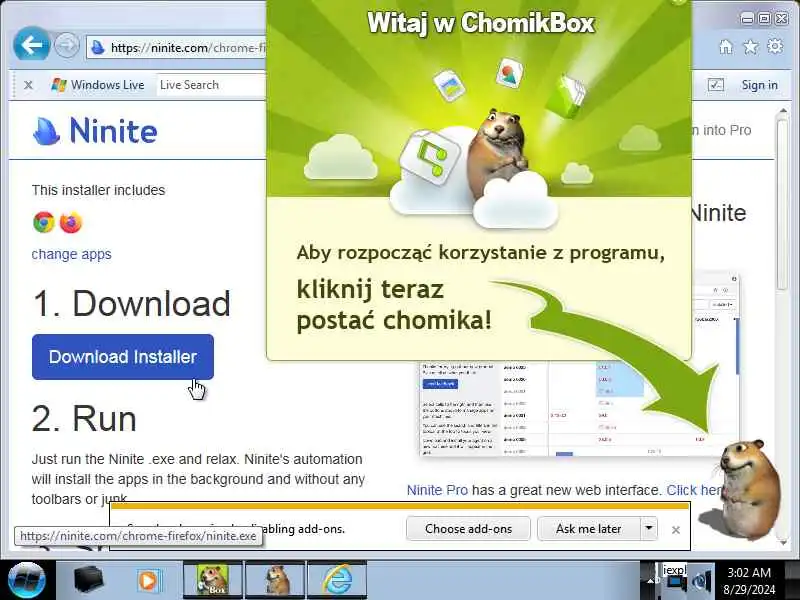Click the '1. Download' heading text
The width and height of the screenshot is (800, 600).
click(x=132, y=303)
